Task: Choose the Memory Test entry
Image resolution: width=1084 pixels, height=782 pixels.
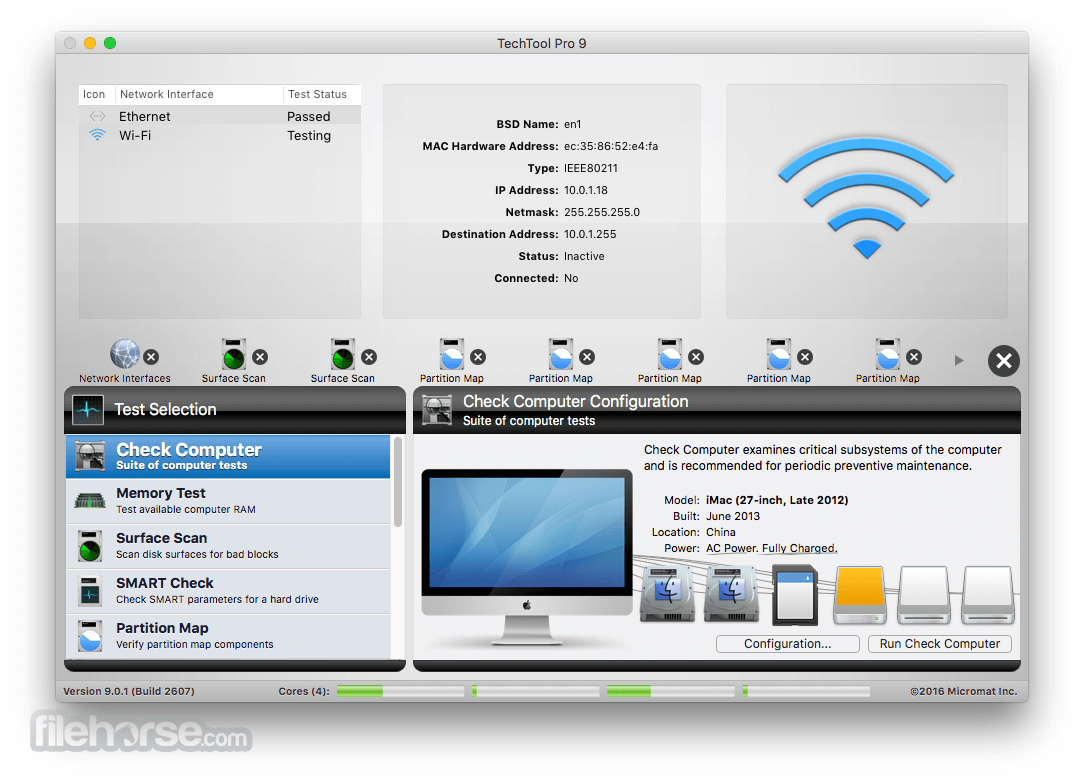Action: coord(228,501)
